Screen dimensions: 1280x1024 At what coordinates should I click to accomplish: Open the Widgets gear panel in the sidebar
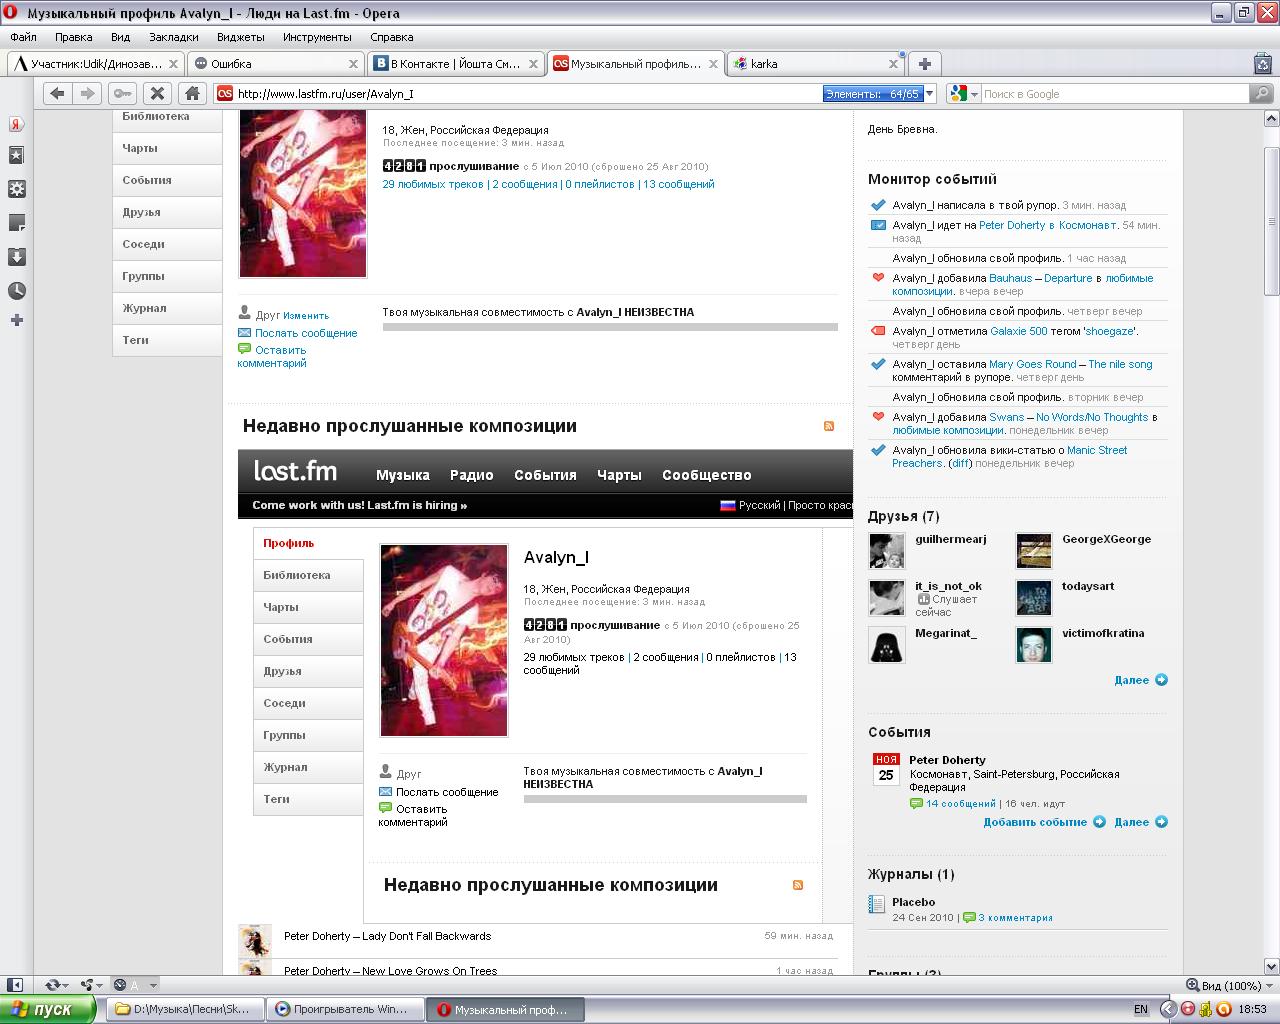point(16,189)
